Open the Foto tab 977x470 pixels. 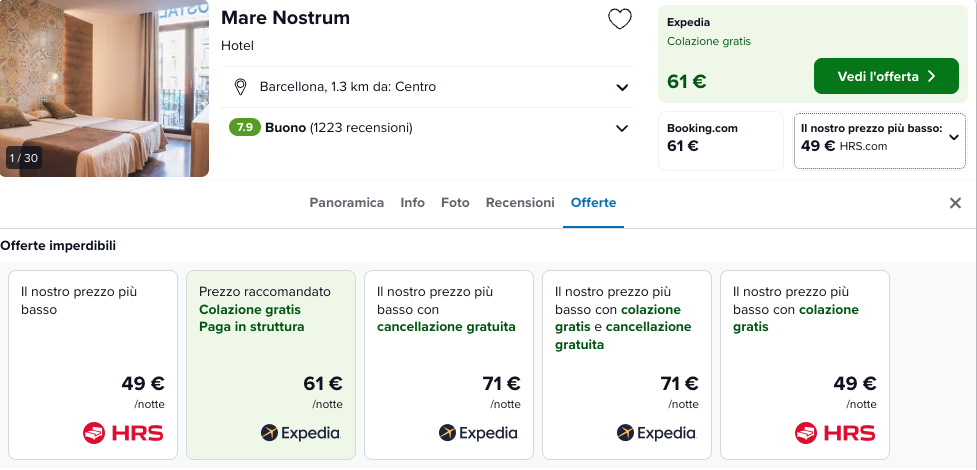455,203
